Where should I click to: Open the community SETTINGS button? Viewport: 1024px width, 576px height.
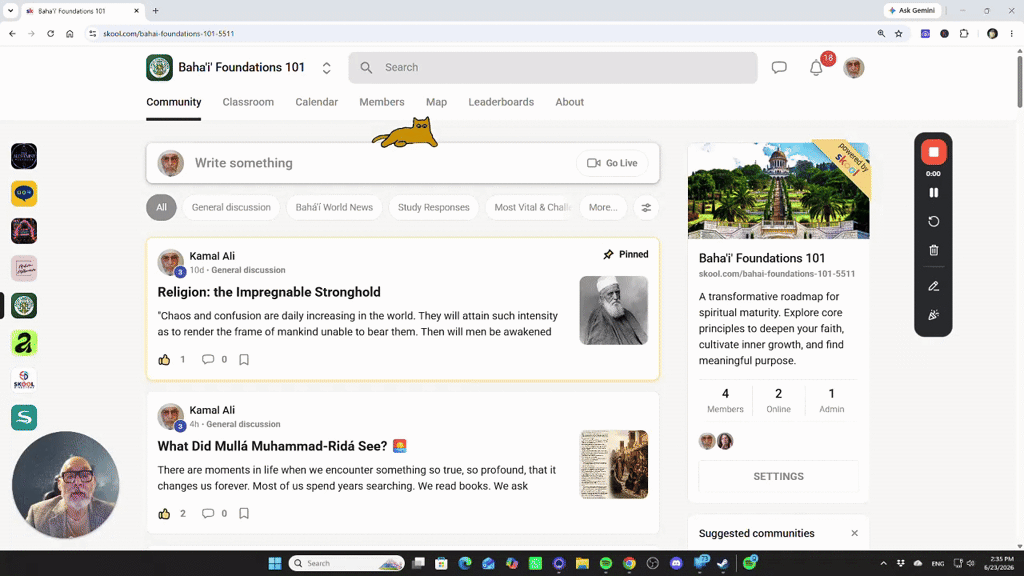coord(778,477)
